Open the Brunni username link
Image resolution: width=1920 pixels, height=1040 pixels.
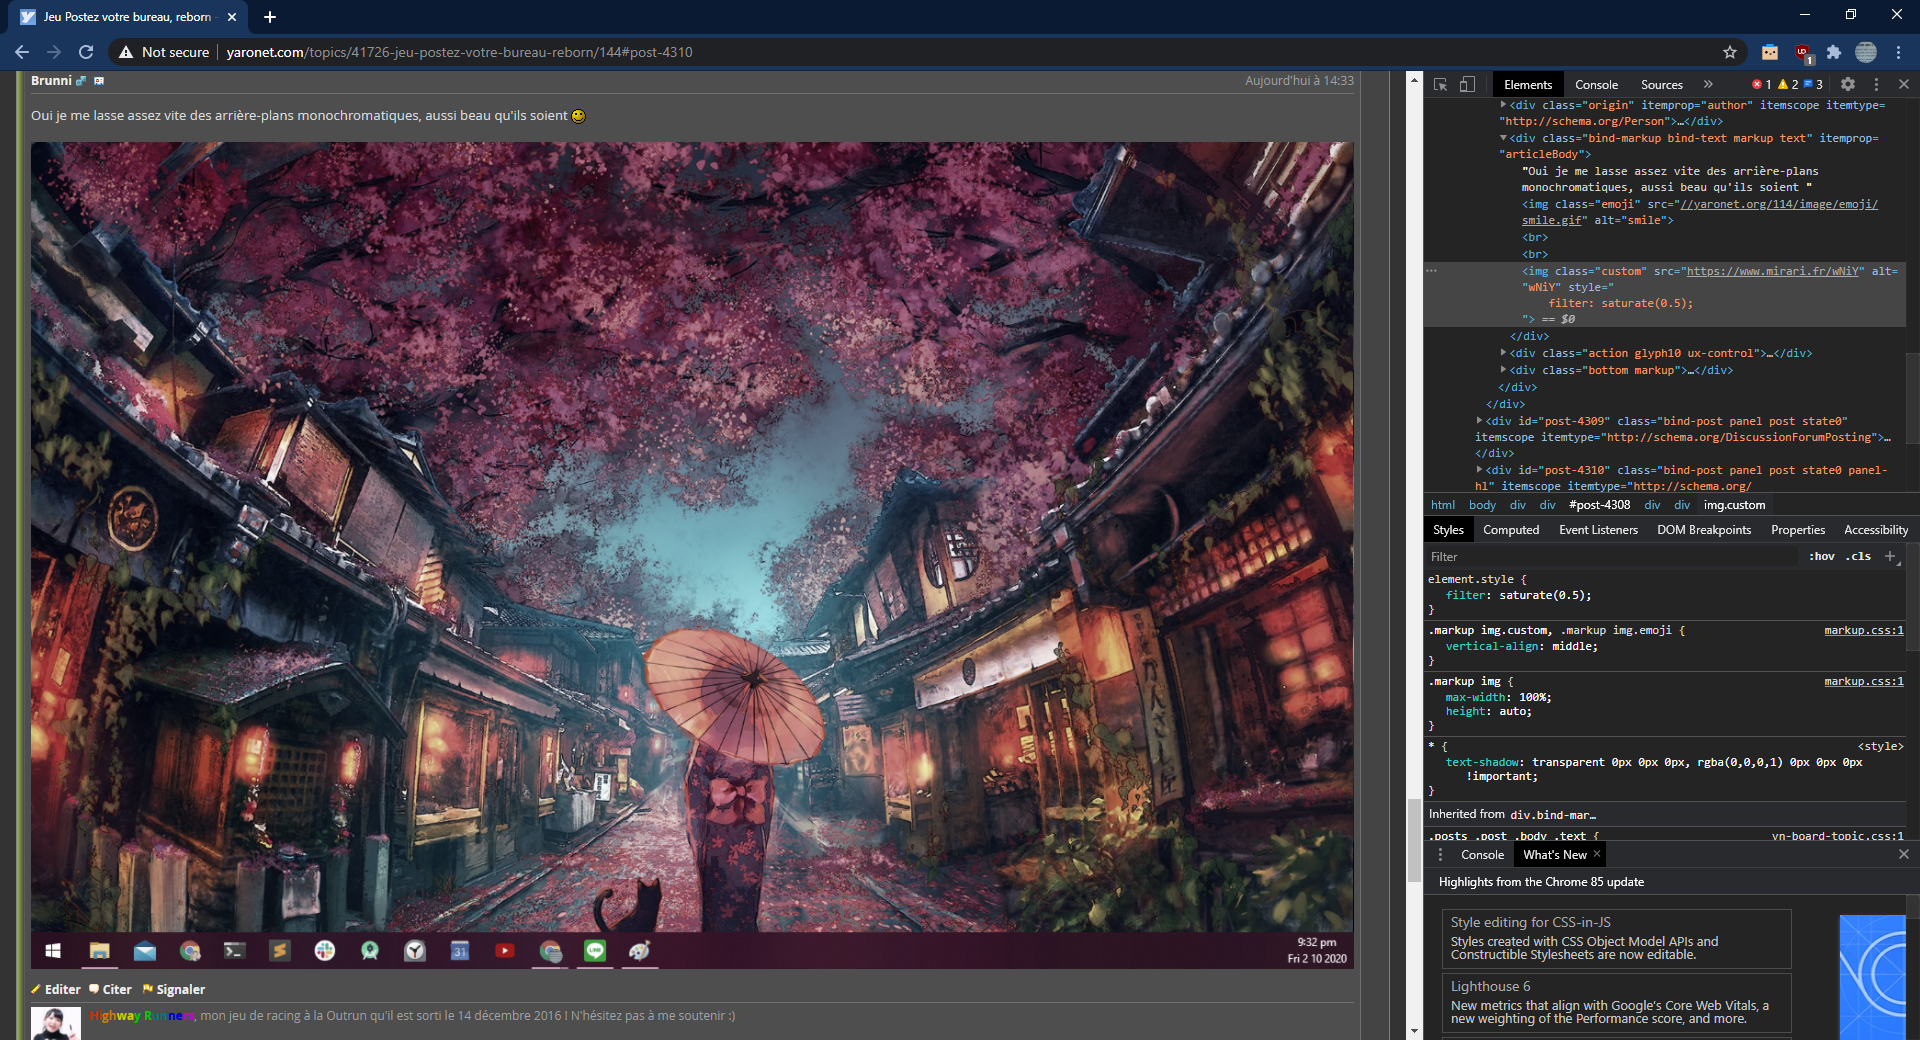(x=51, y=81)
